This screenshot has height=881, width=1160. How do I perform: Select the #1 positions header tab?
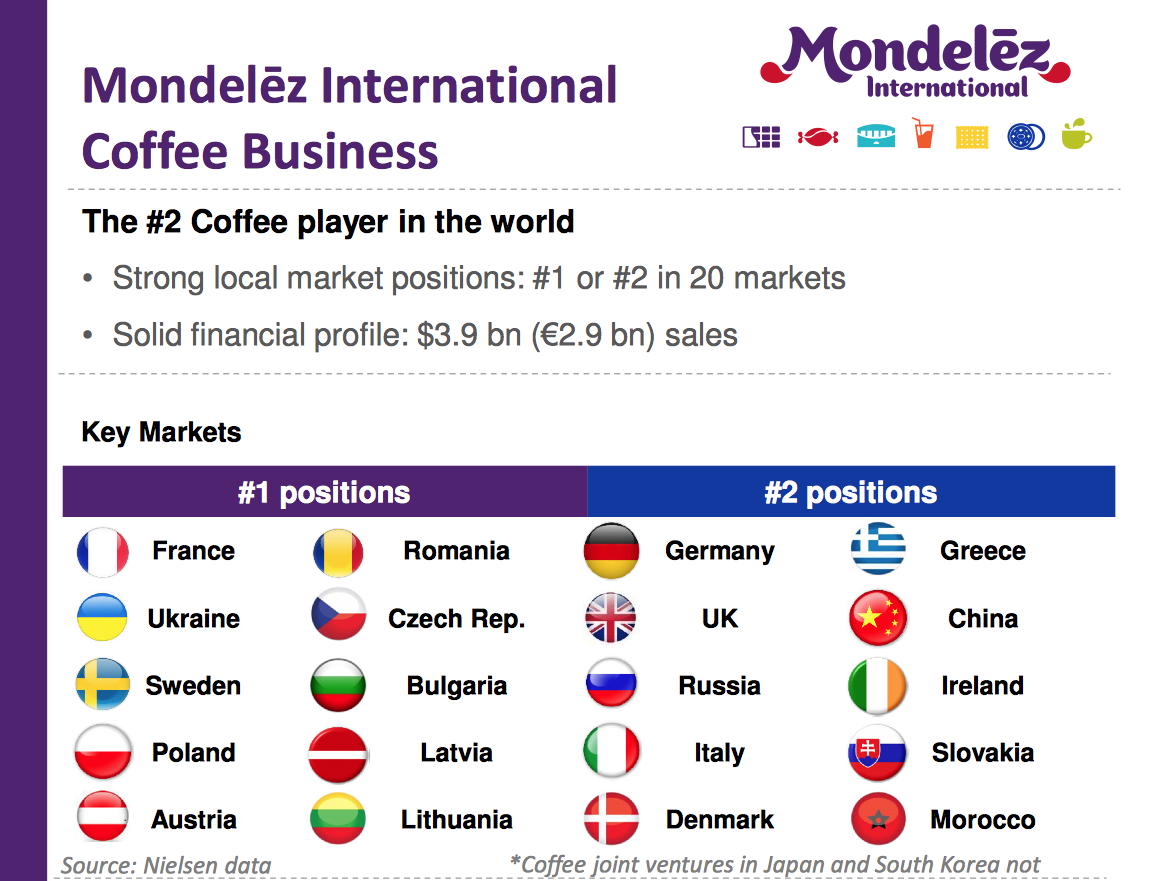click(324, 492)
